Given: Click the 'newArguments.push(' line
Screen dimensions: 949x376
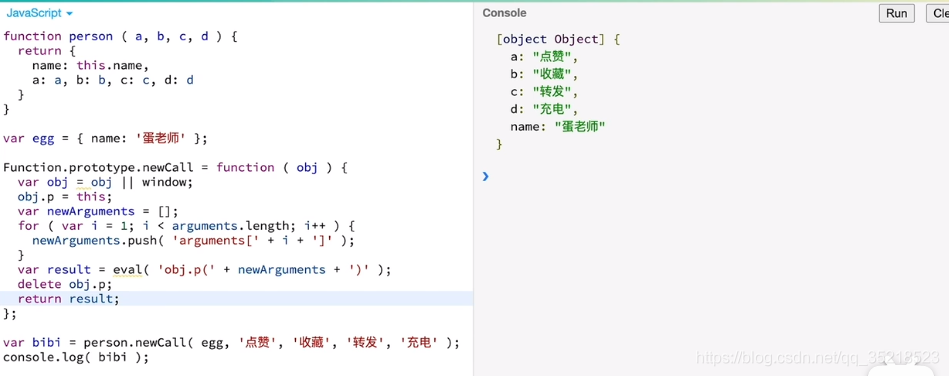Looking at the screenshot, I should (193, 240).
